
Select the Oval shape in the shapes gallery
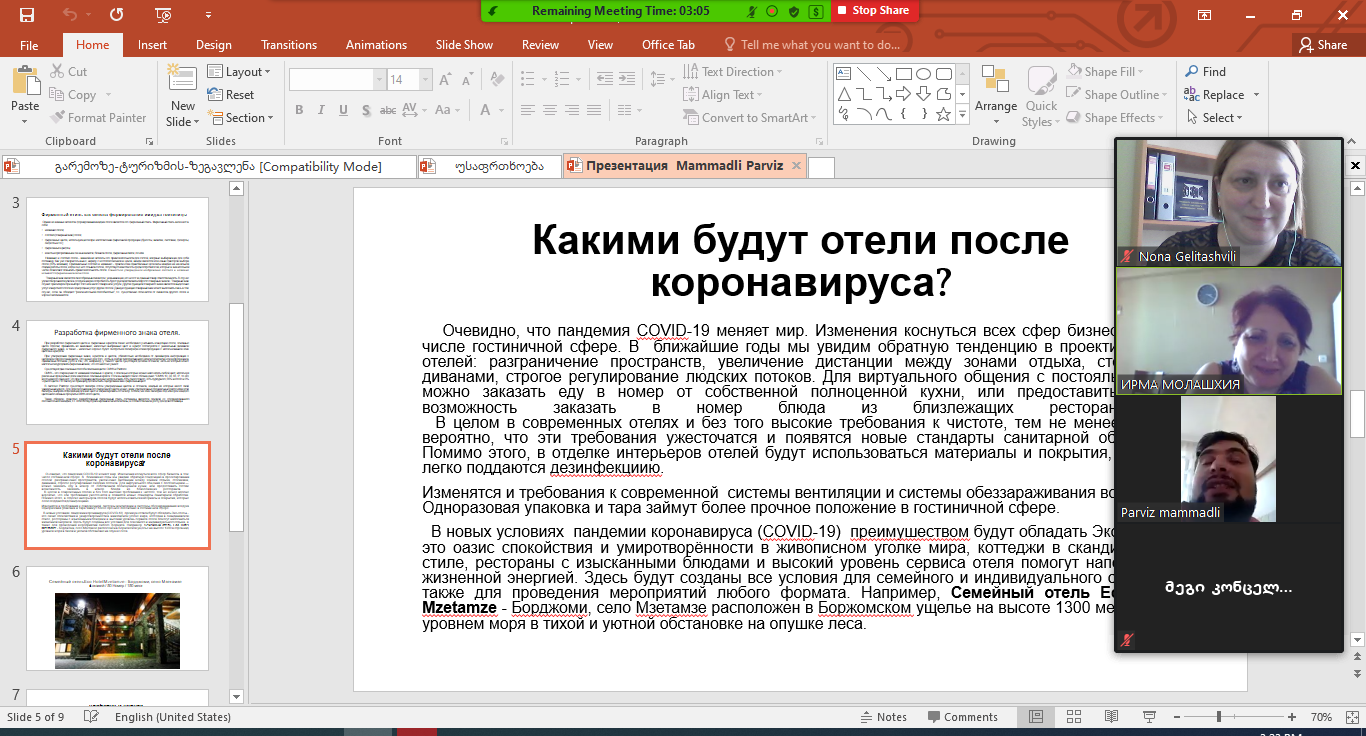coord(924,74)
